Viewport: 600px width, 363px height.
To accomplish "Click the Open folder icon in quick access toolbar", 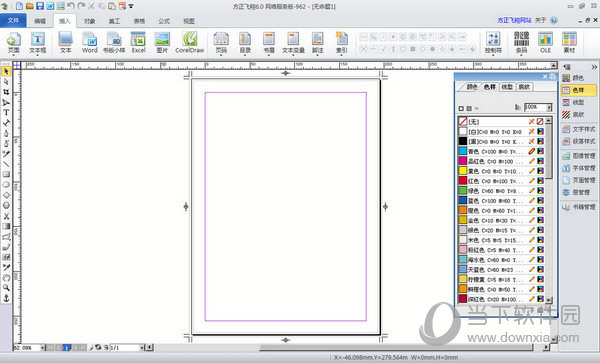I will (x=30, y=6).
